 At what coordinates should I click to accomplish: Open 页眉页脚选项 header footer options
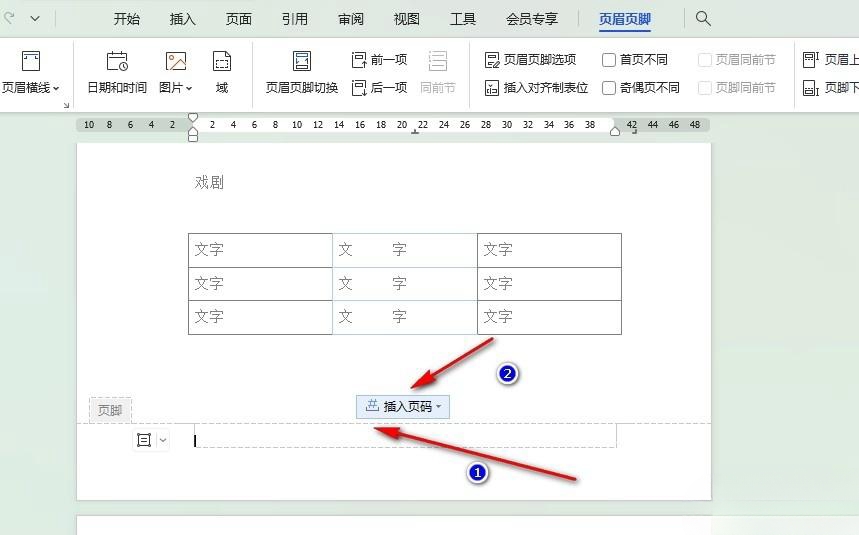(530, 59)
